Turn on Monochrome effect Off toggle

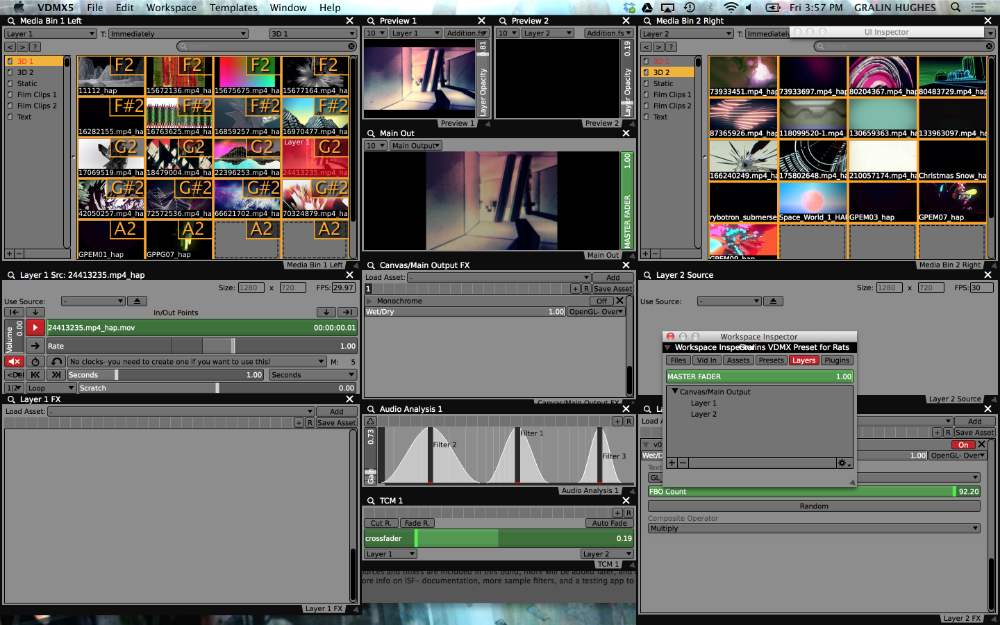pos(601,300)
